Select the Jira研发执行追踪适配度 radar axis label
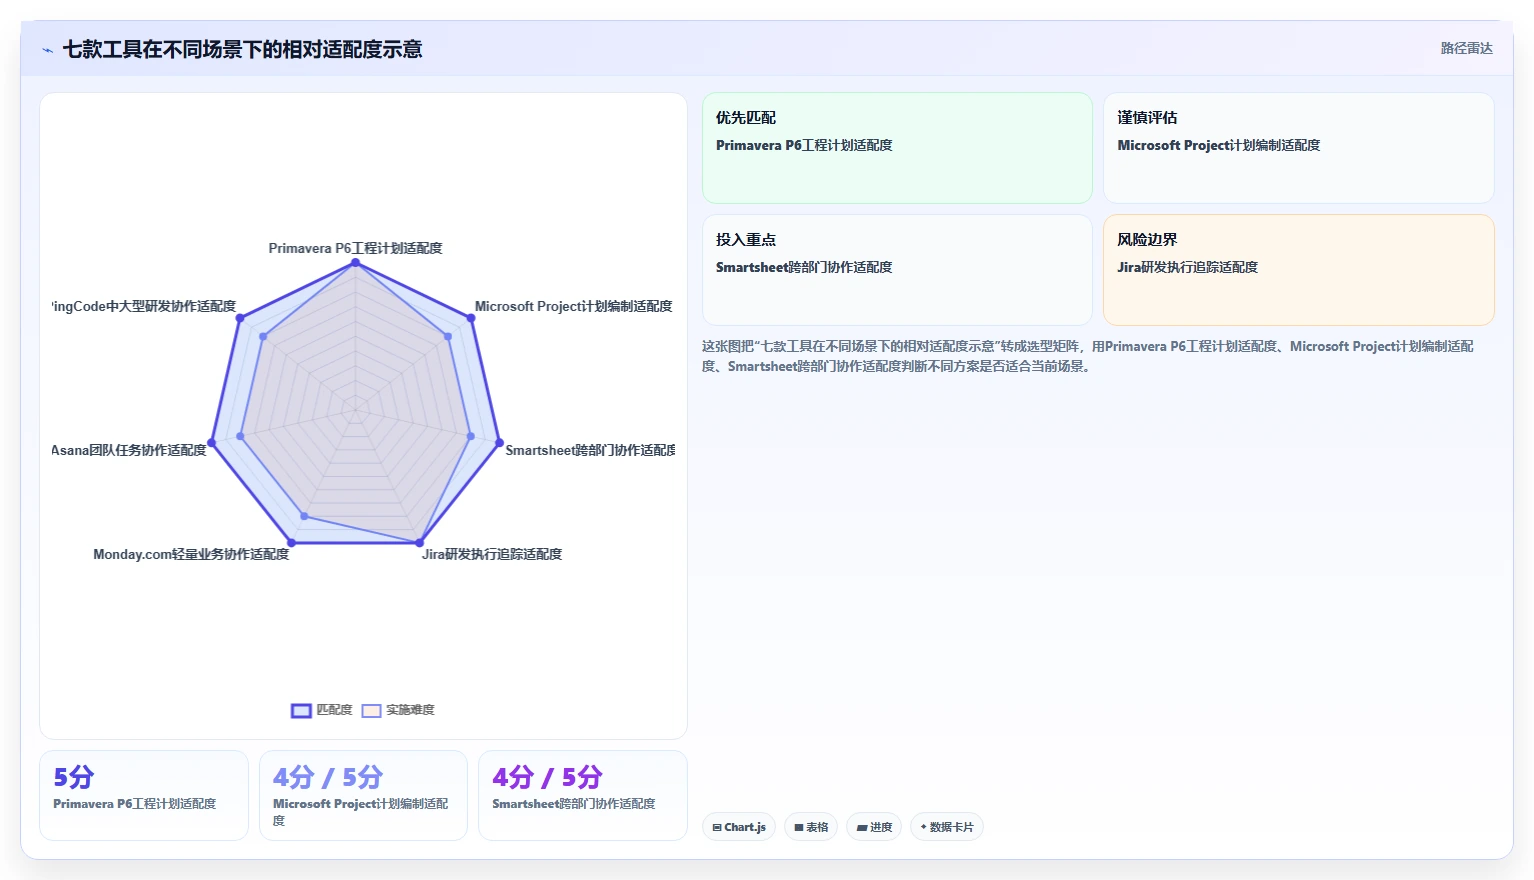The width and height of the screenshot is (1534, 880). (492, 554)
